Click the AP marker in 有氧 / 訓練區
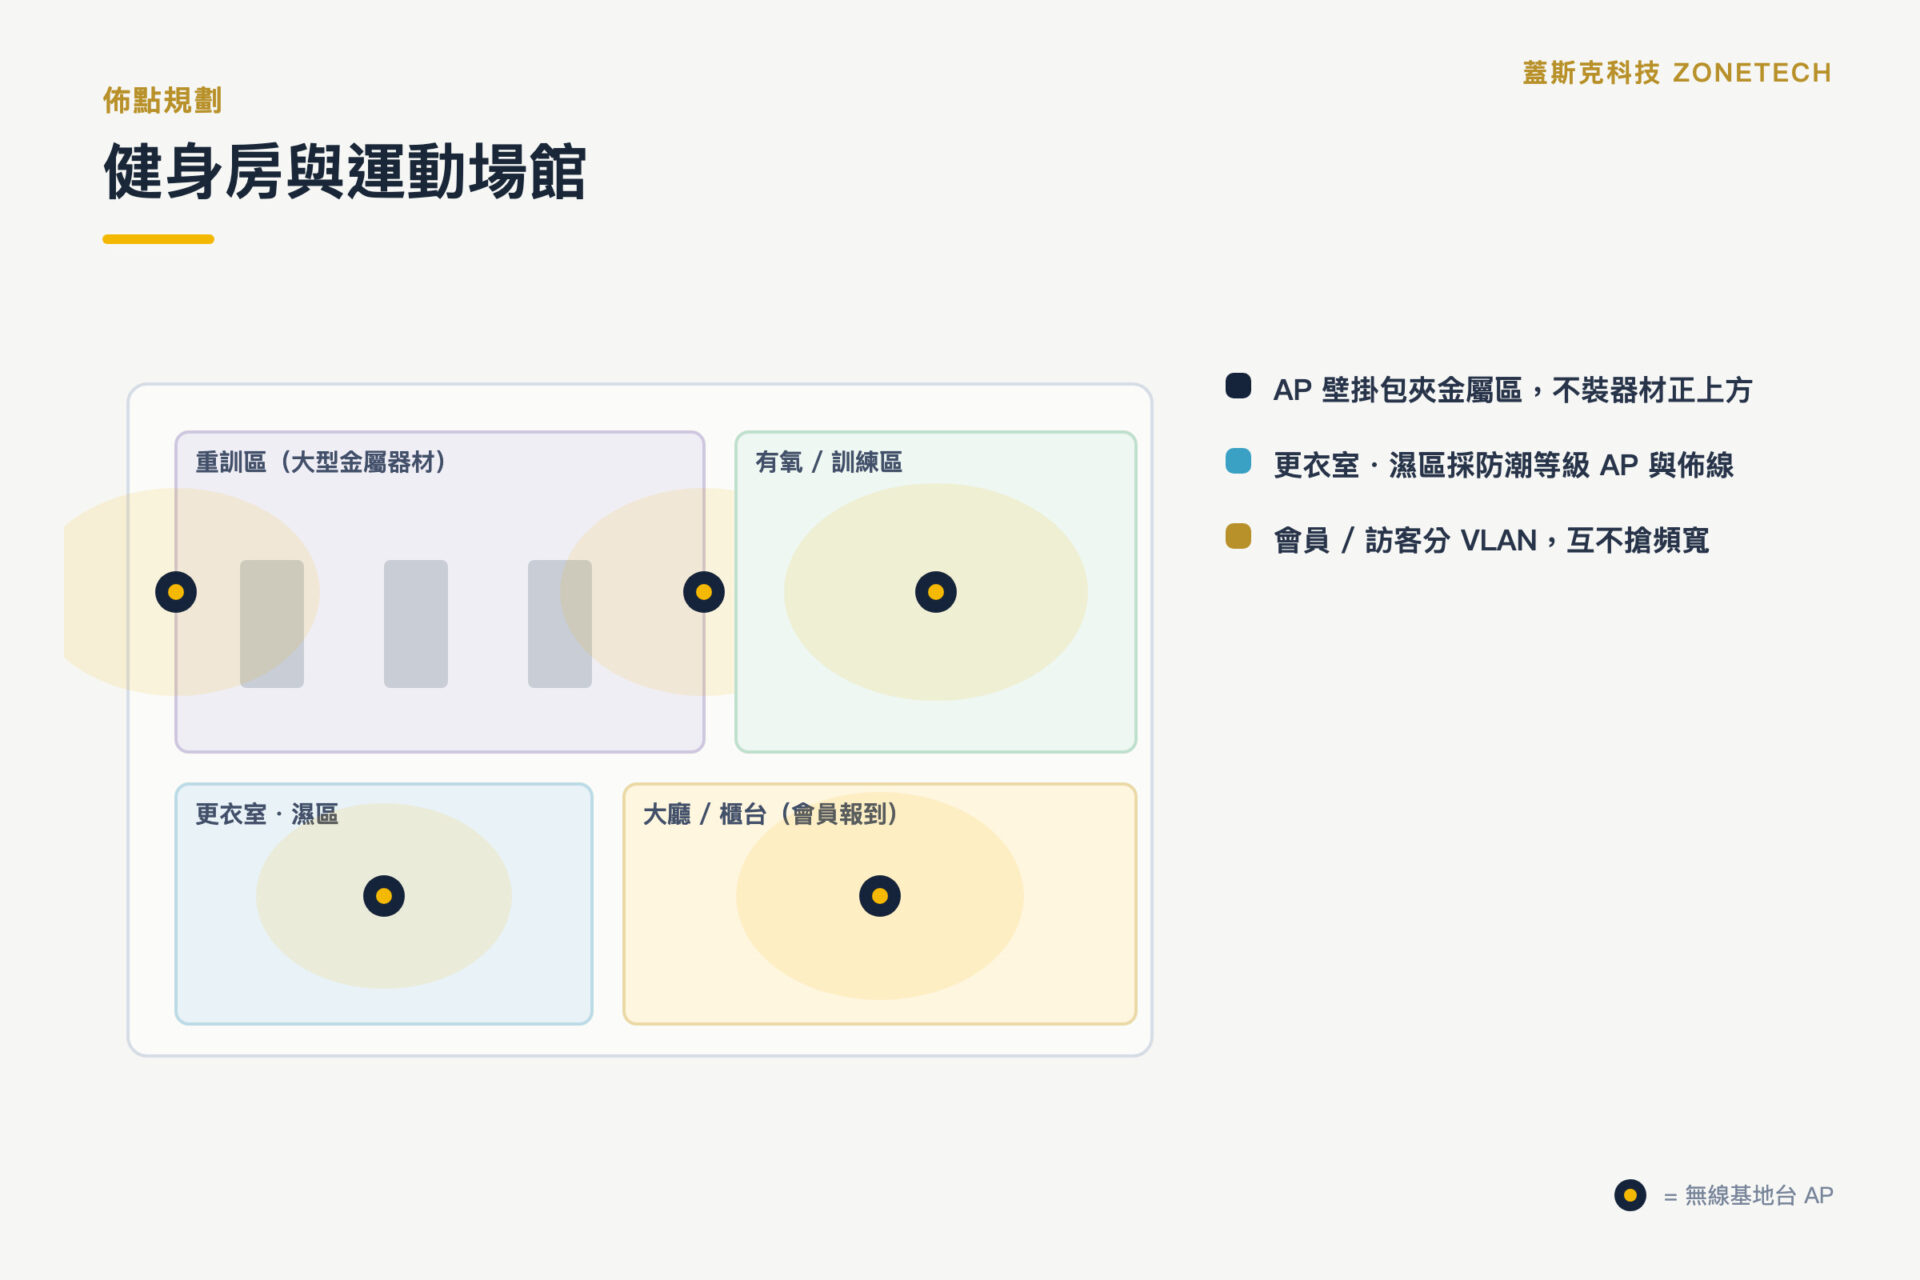 (936, 592)
